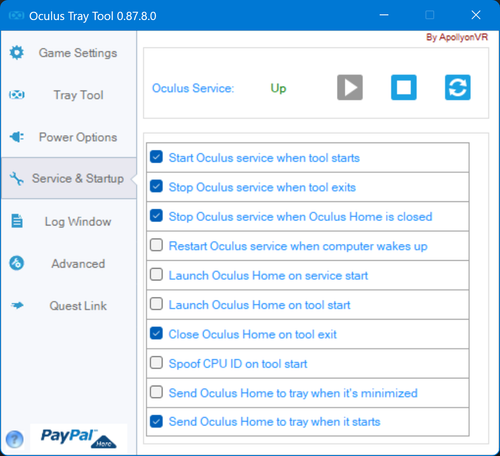
Task: Click the Game Settings gear icon
Action: [17, 53]
